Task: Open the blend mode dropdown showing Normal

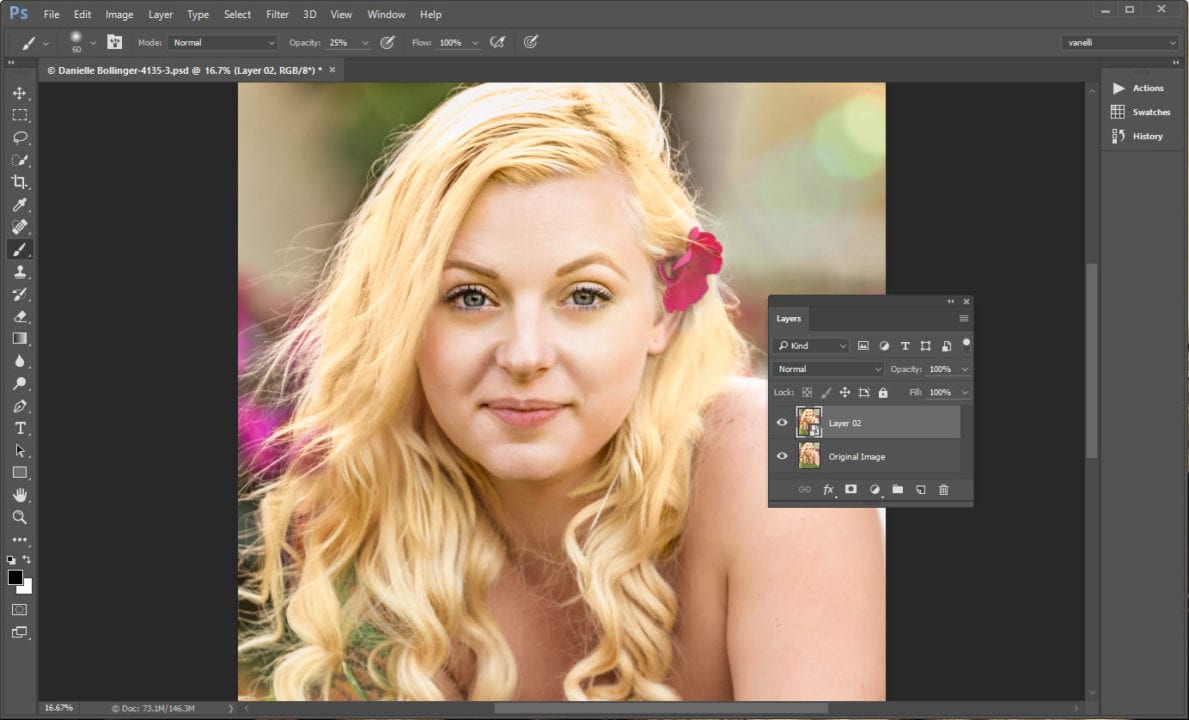Action: click(x=827, y=368)
